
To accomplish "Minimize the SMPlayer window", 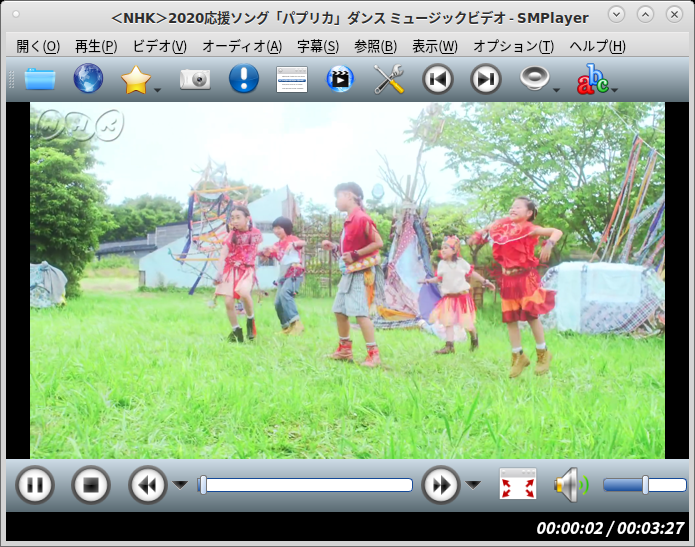I will 616,15.
